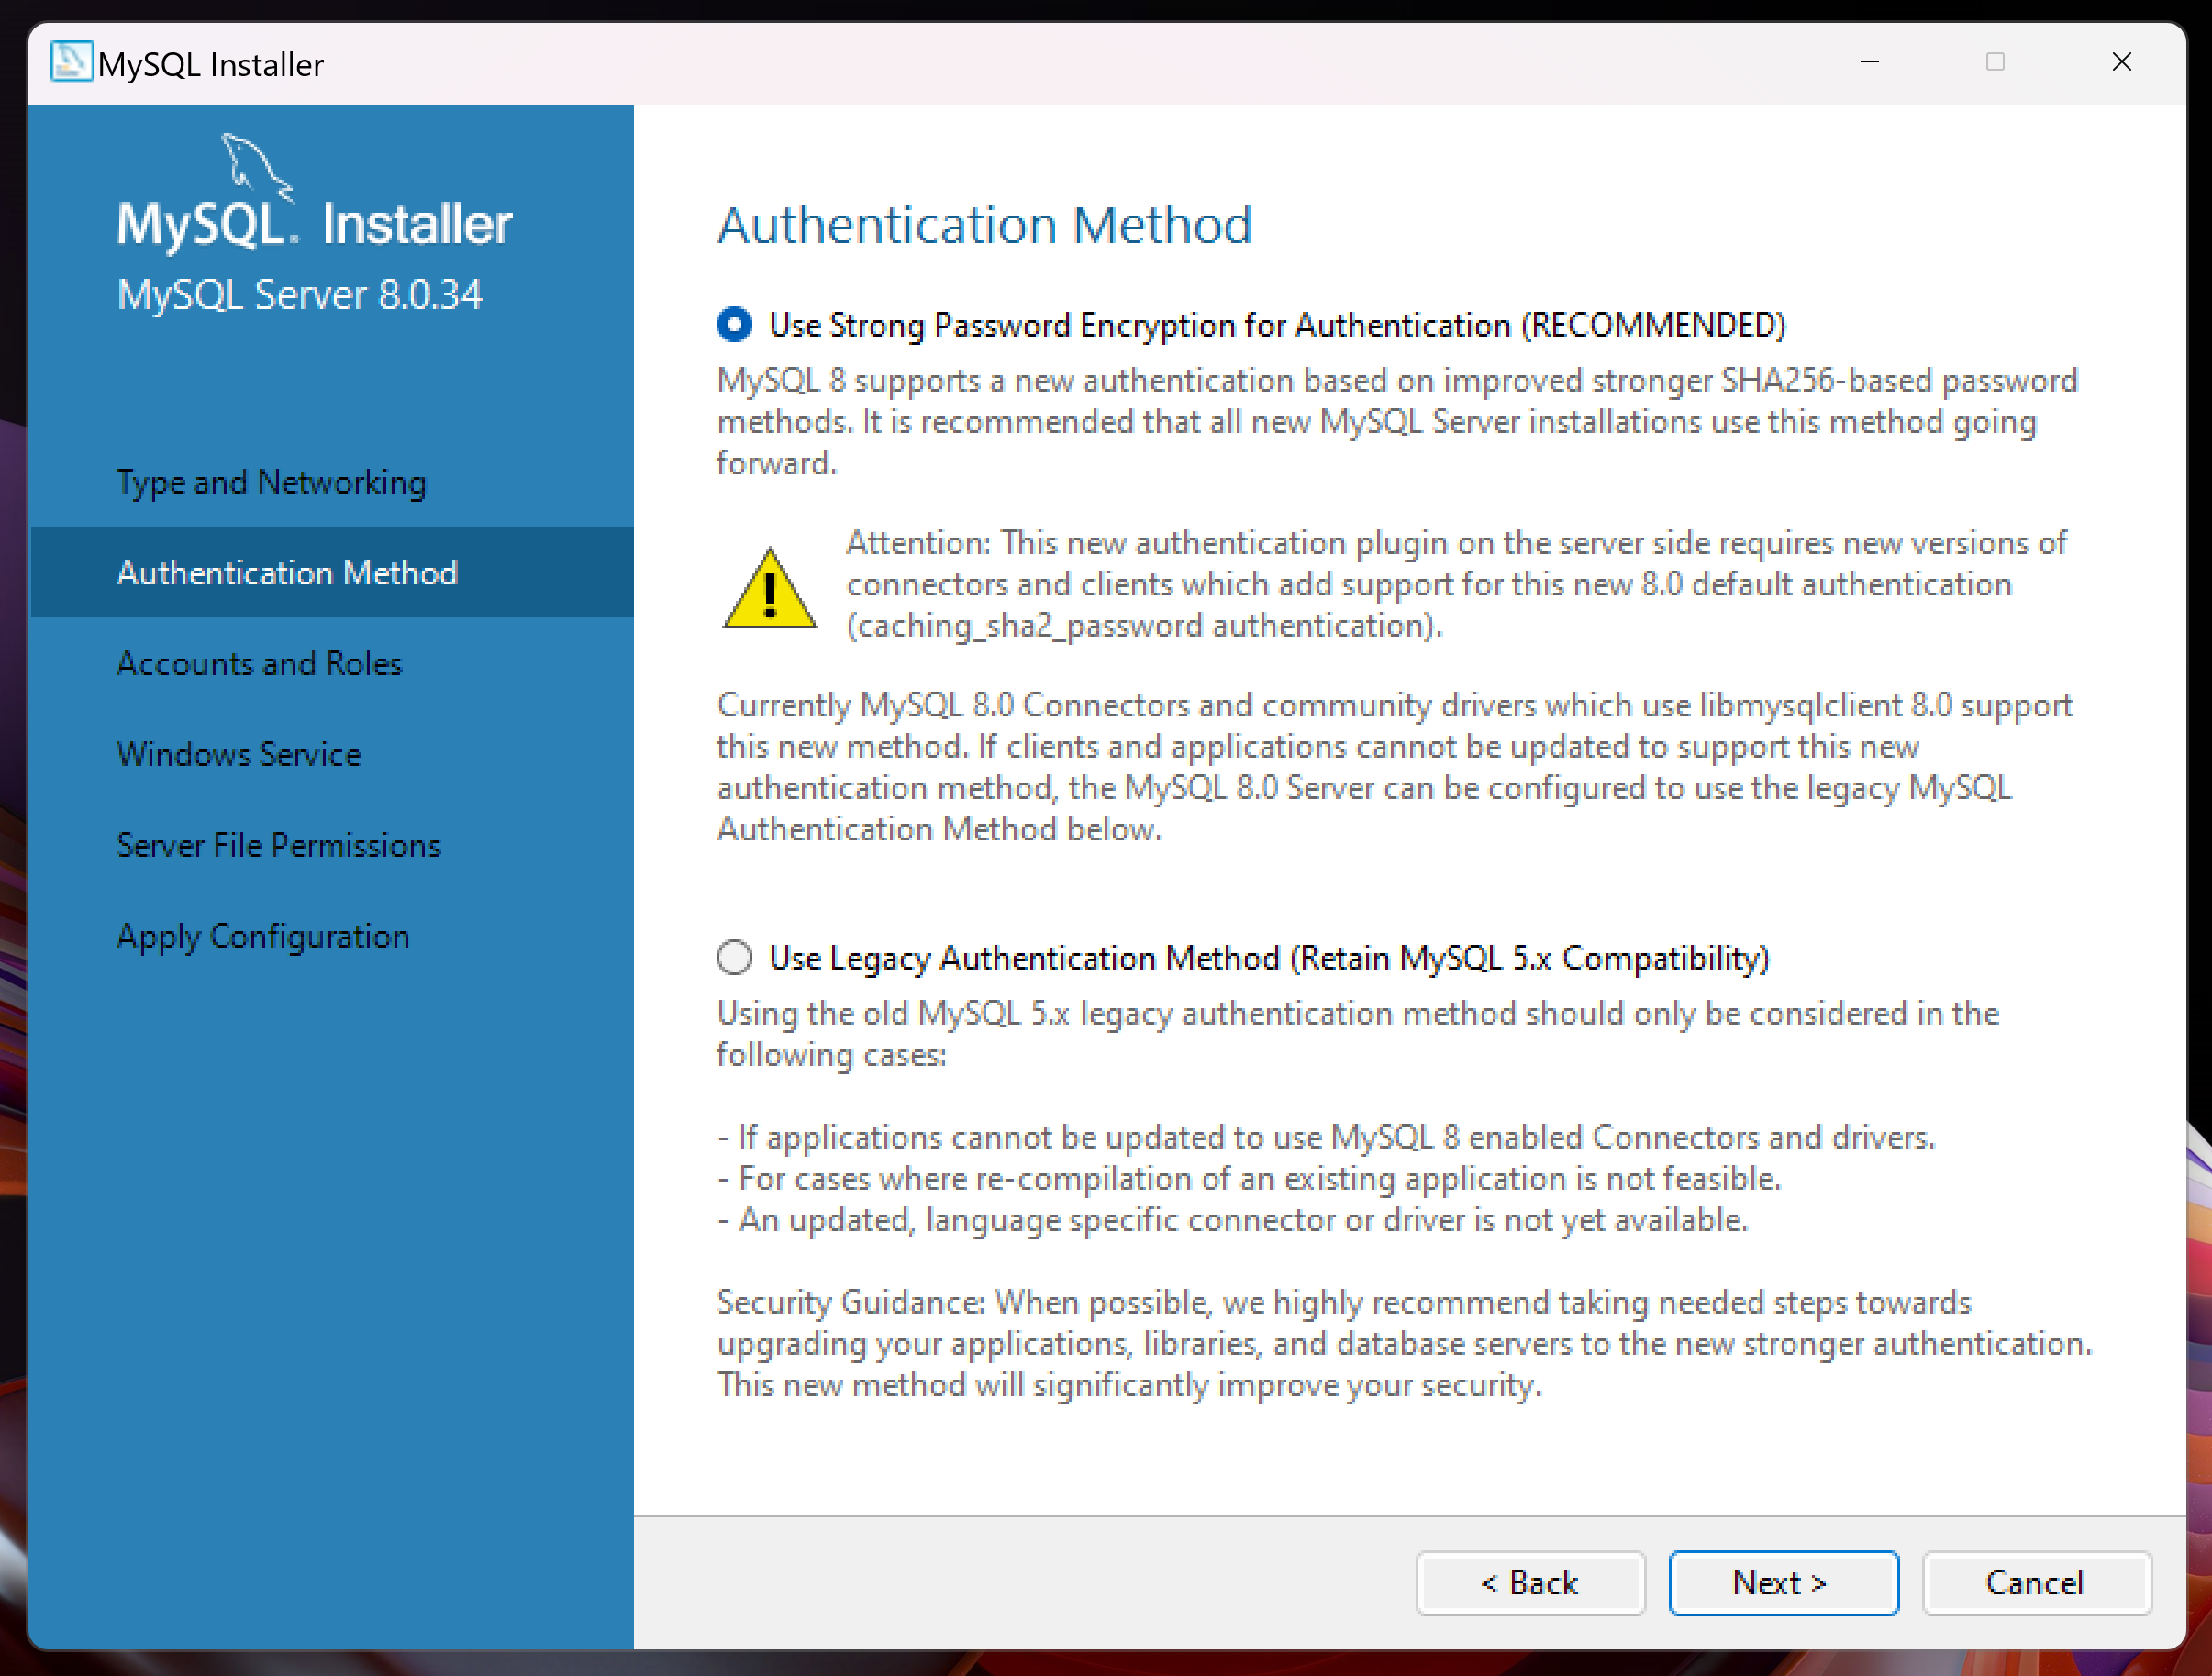Jump to Apply Configuration step

(x=263, y=936)
